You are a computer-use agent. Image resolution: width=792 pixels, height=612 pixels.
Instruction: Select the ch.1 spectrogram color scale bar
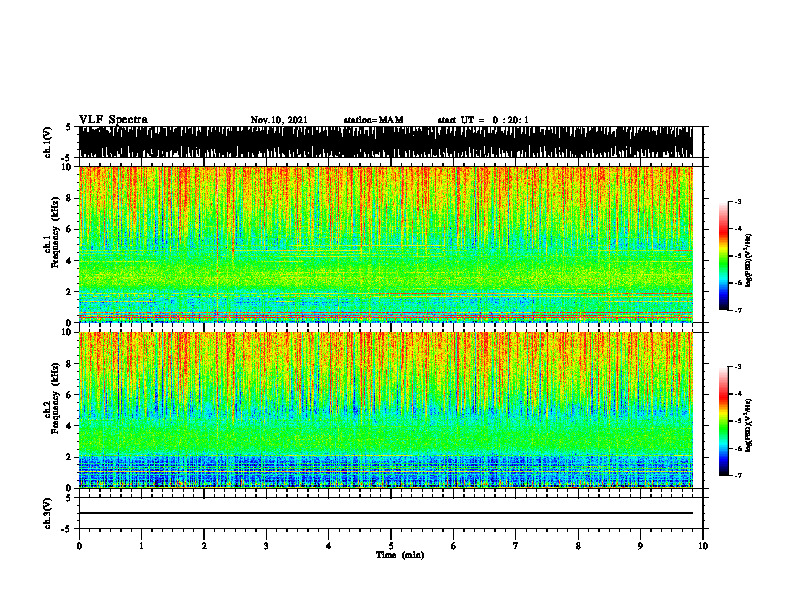pyautogui.click(x=723, y=256)
